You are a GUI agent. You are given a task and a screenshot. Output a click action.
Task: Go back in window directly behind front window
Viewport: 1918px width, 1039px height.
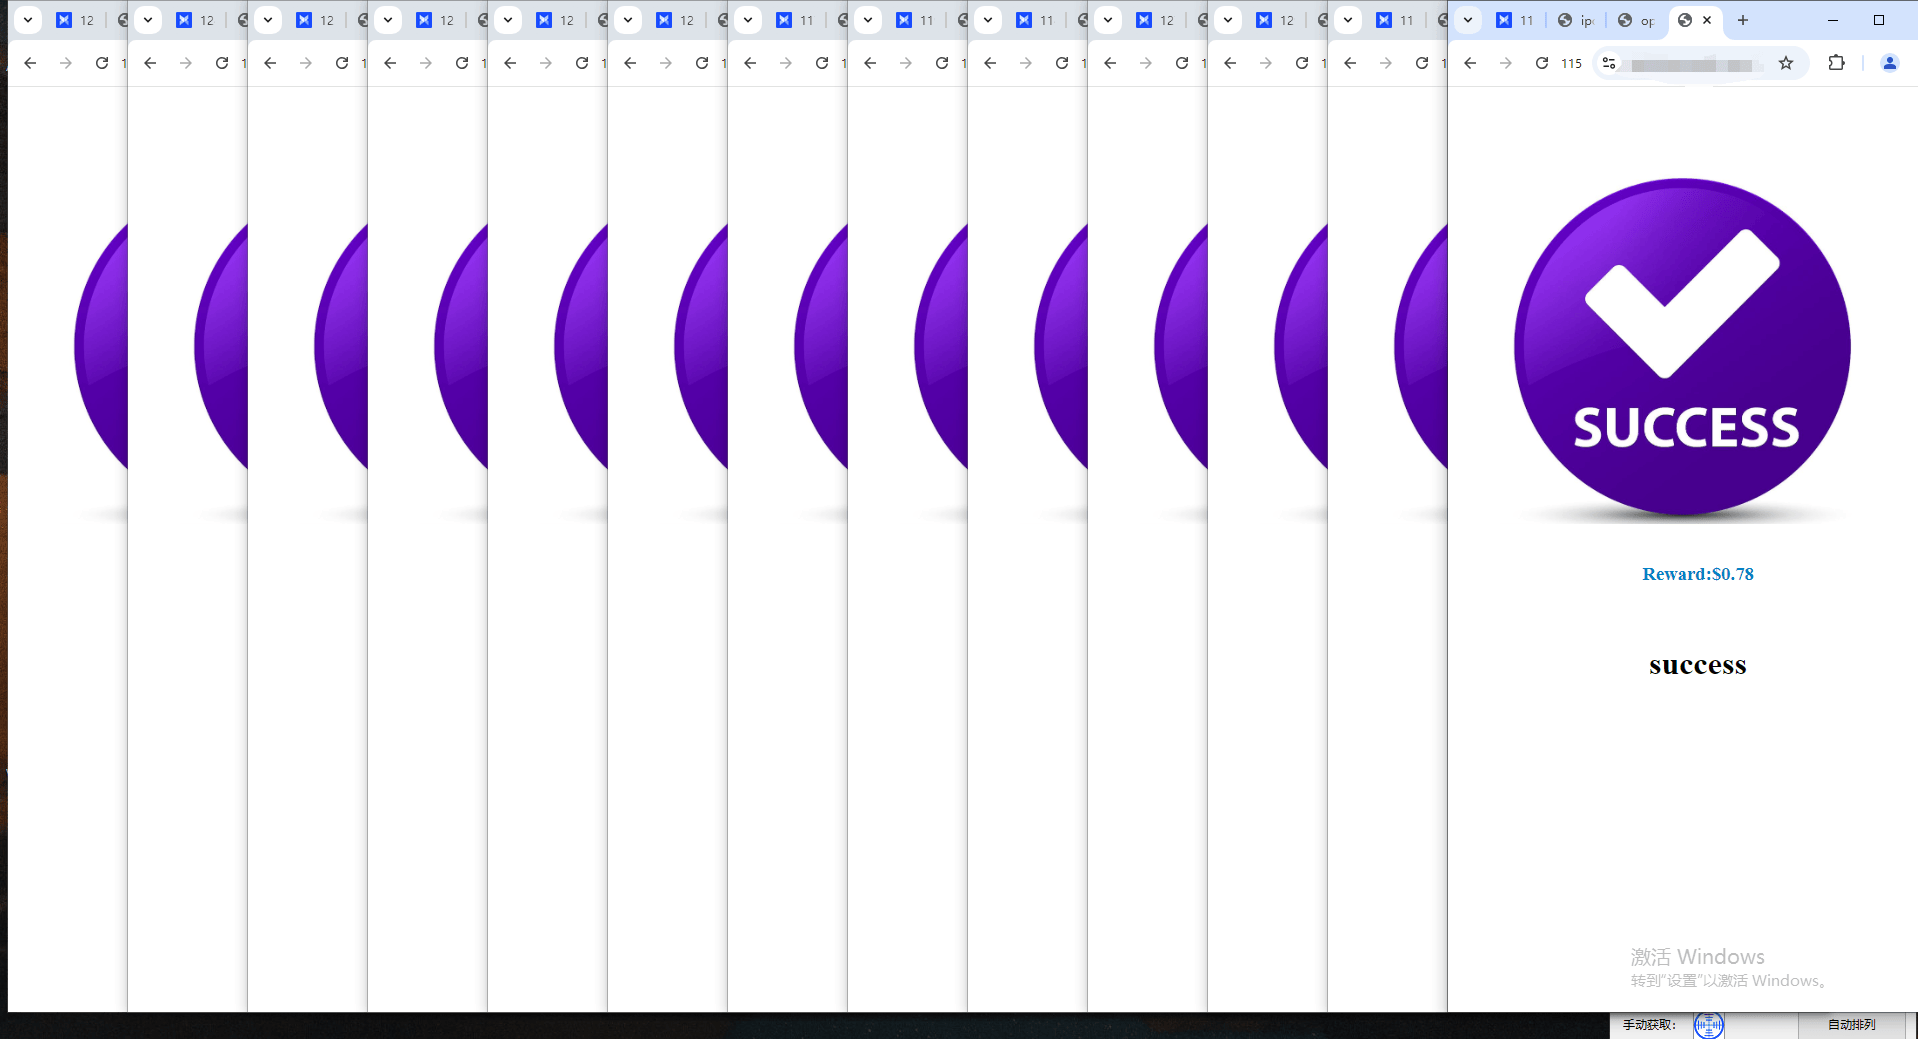pos(1350,63)
